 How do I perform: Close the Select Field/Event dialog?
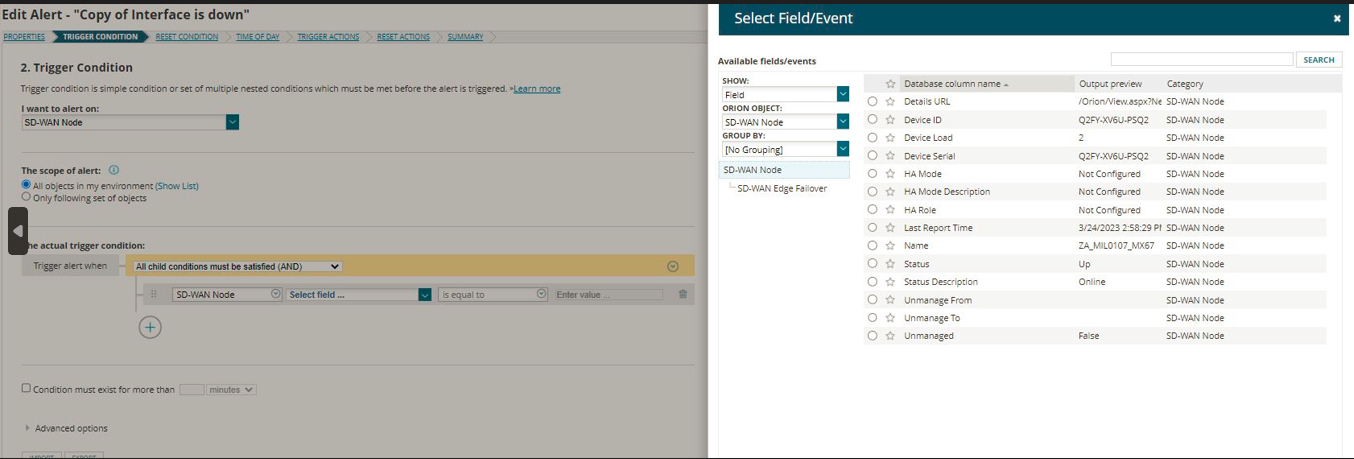point(1337,18)
